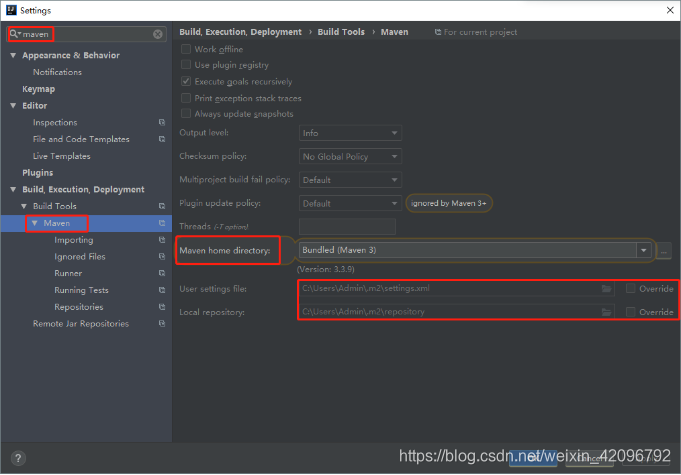The image size is (681, 475).
Task: Click project-level icon next to Importing
Action: click(162, 240)
